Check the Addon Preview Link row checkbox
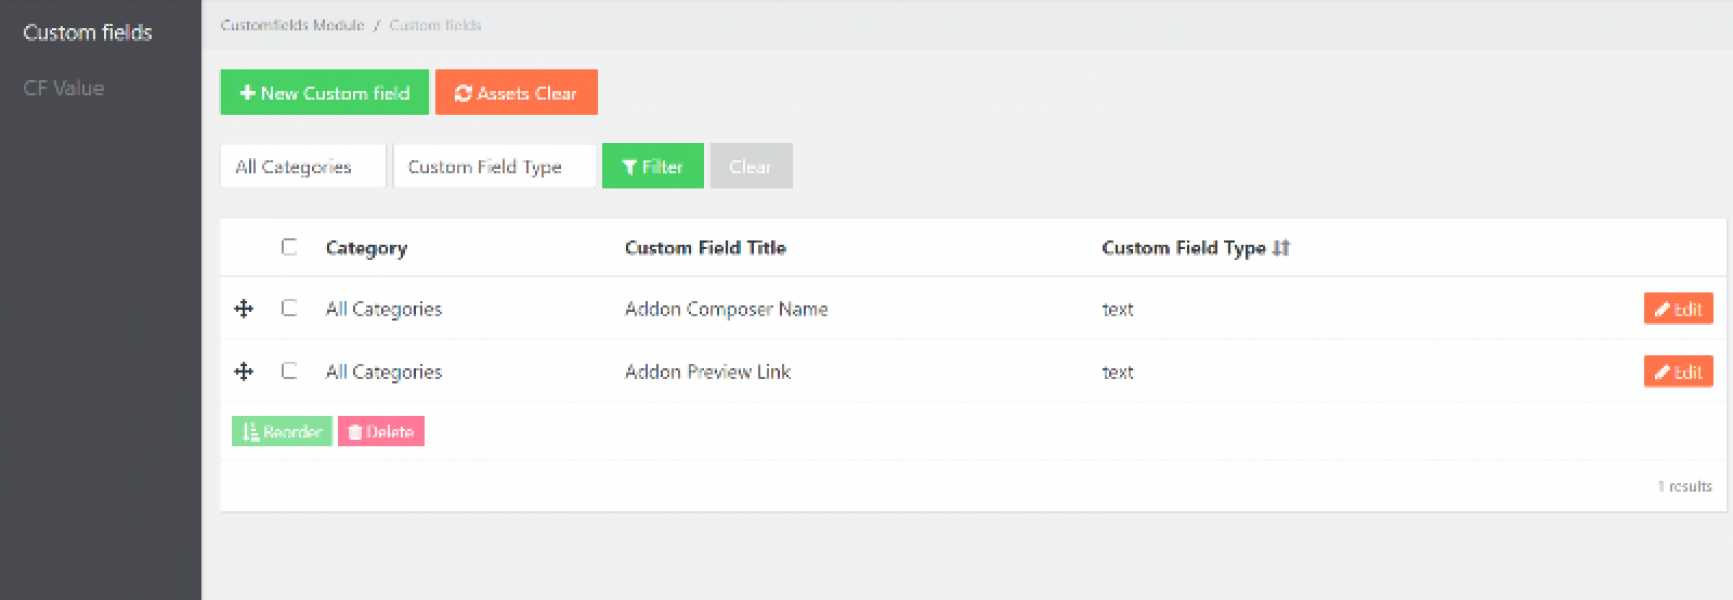Screen dimensions: 1733x600 click(289, 371)
